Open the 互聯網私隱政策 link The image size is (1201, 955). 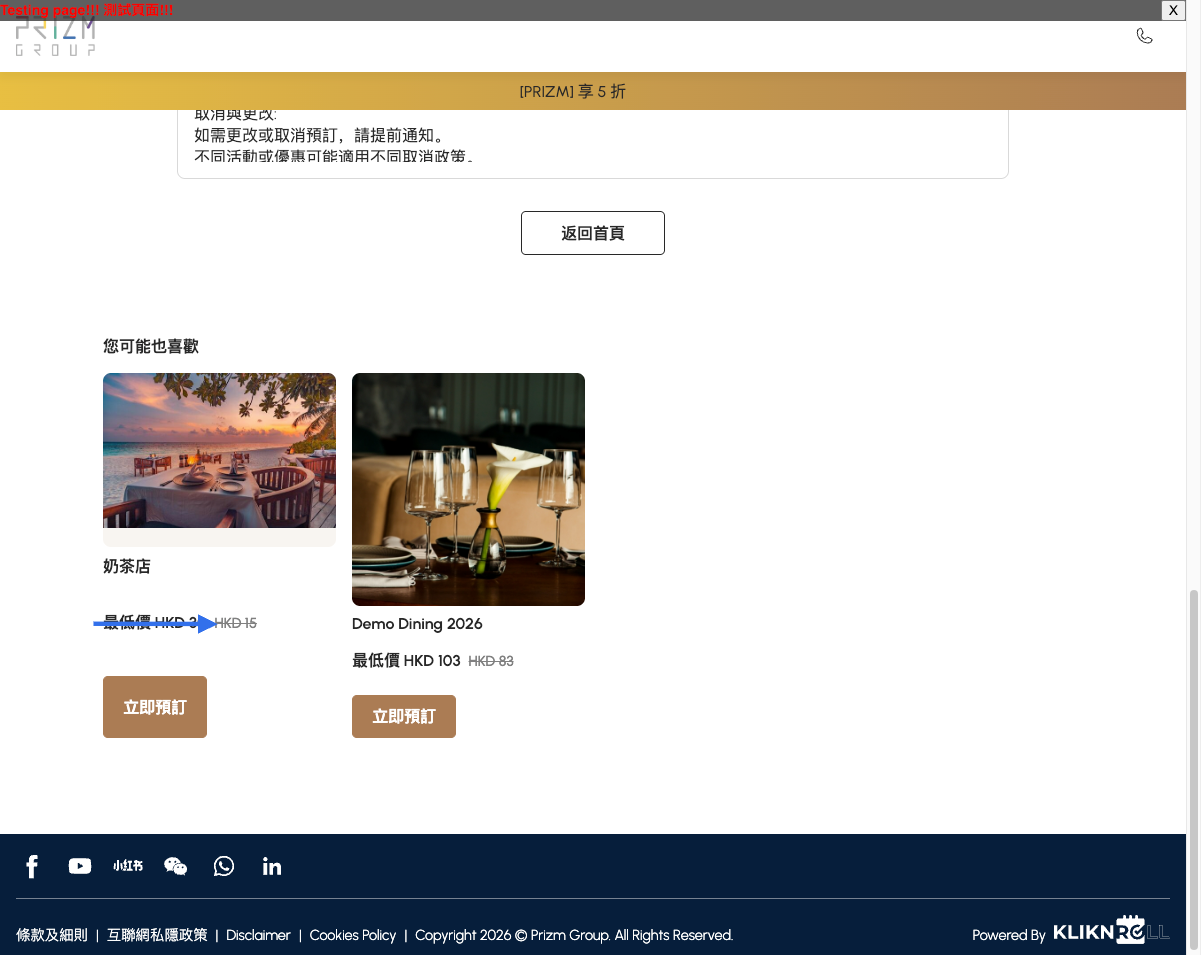click(157, 935)
